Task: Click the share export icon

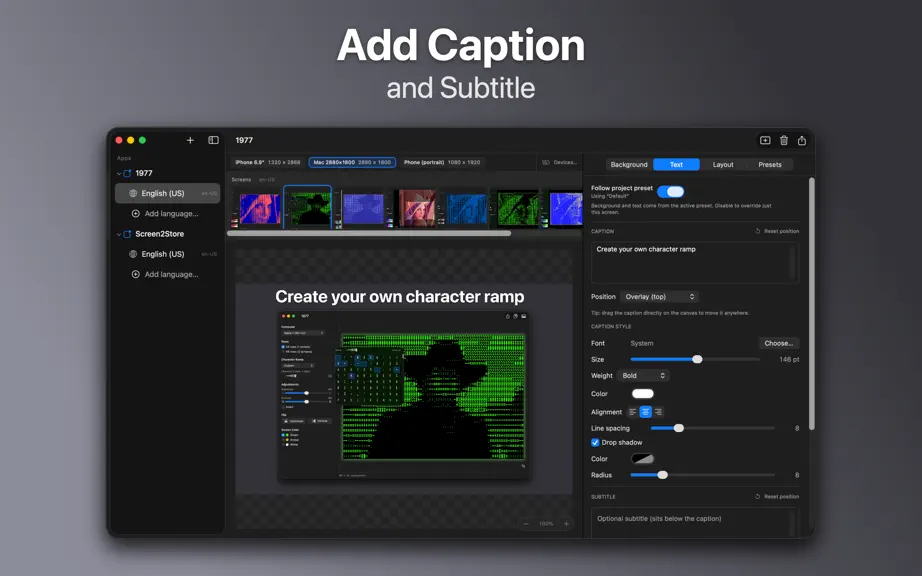Action: (x=802, y=140)
